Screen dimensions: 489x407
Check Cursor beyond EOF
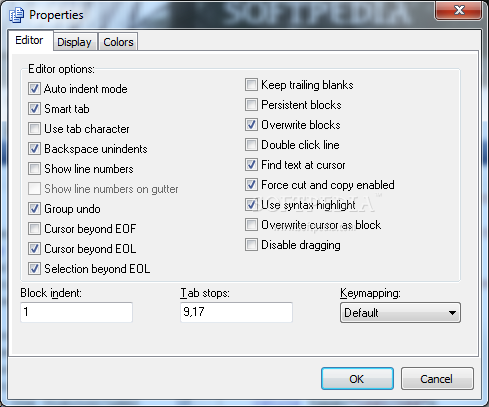[34, 229]
